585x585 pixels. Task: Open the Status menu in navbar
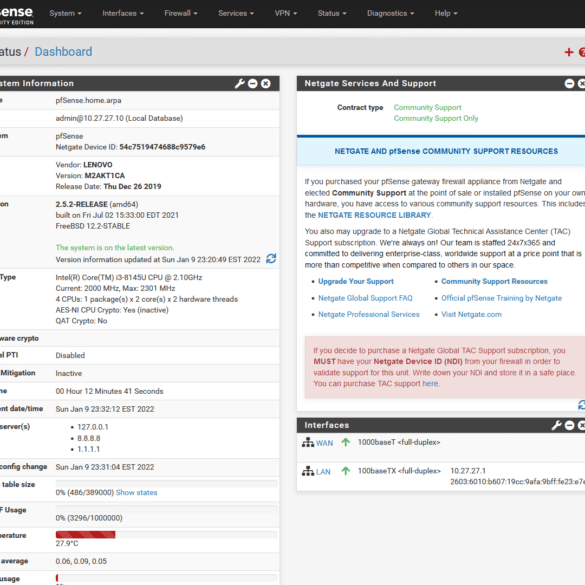(x=332, y=13)
